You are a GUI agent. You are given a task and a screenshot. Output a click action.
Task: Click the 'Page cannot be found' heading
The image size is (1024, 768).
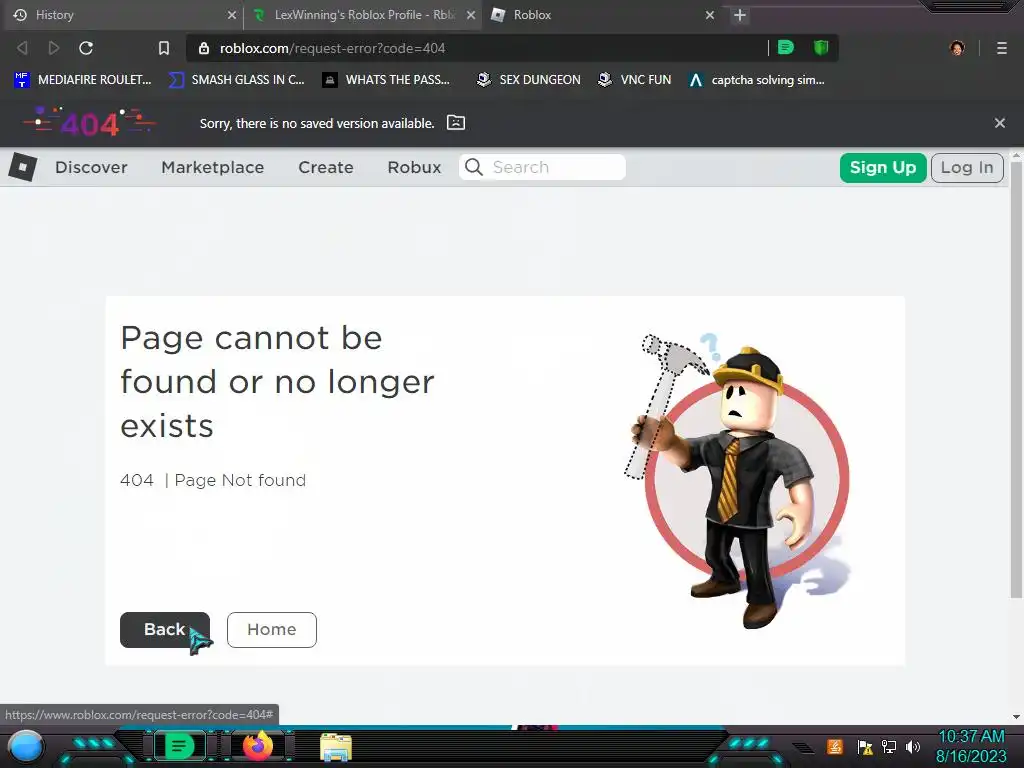(x=277, y=382)
